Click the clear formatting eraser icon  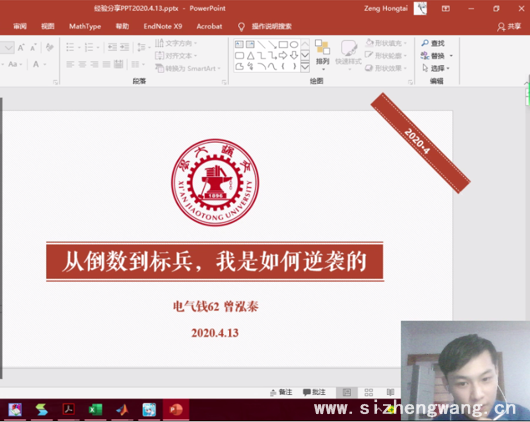tap(49, 47)
